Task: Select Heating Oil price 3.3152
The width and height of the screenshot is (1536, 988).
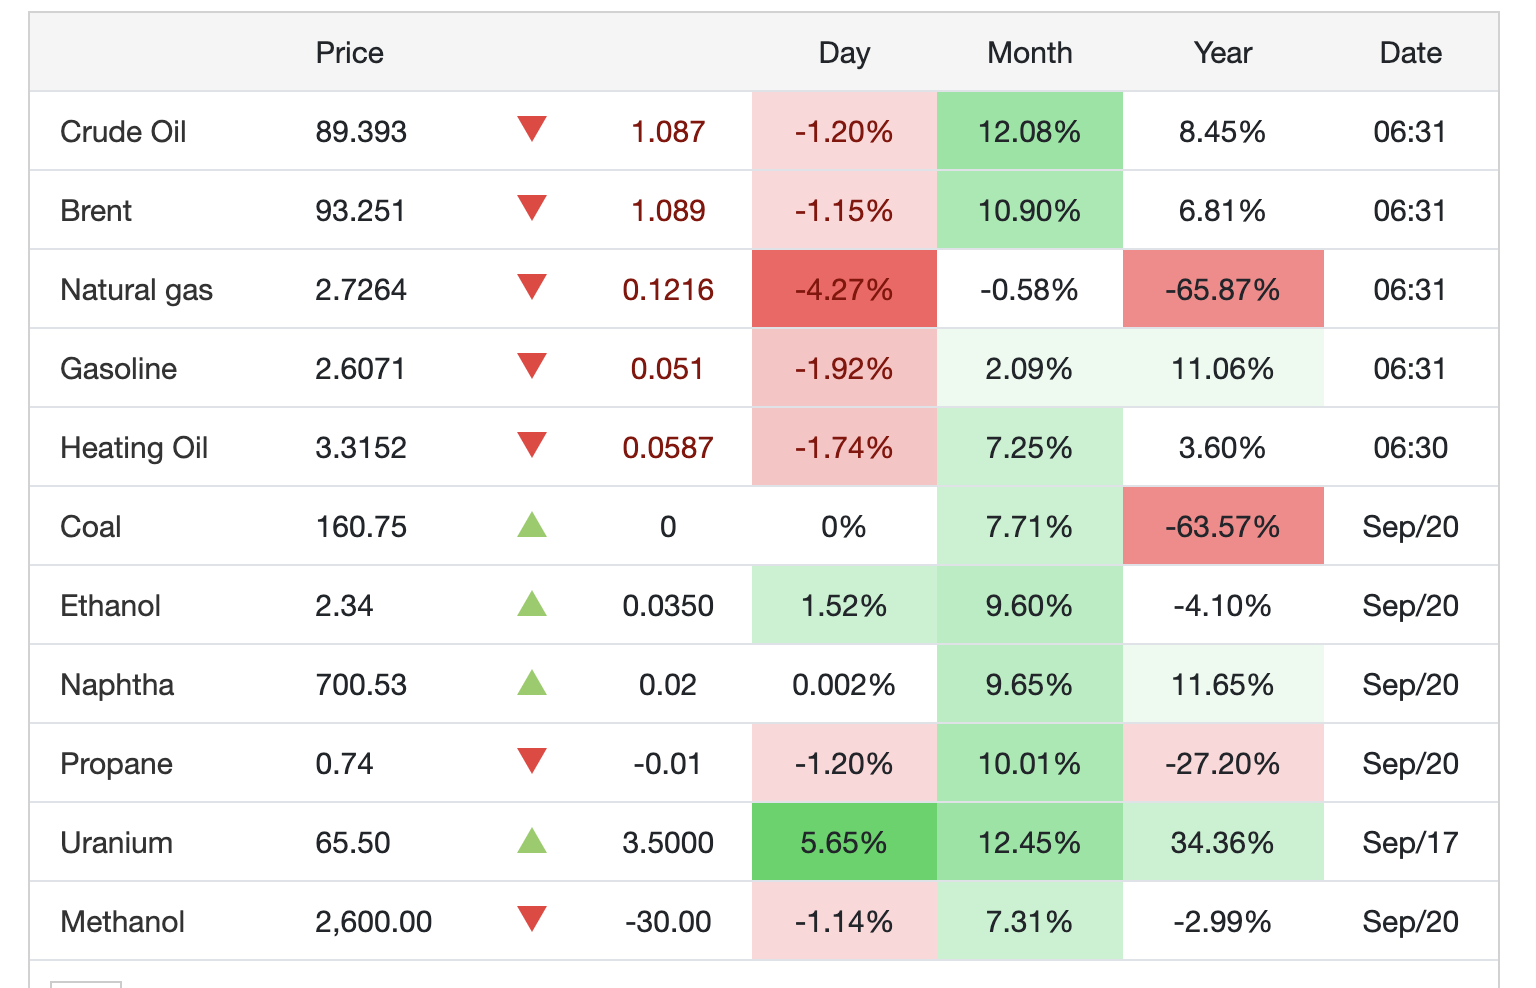Action: tap(361, 447)
